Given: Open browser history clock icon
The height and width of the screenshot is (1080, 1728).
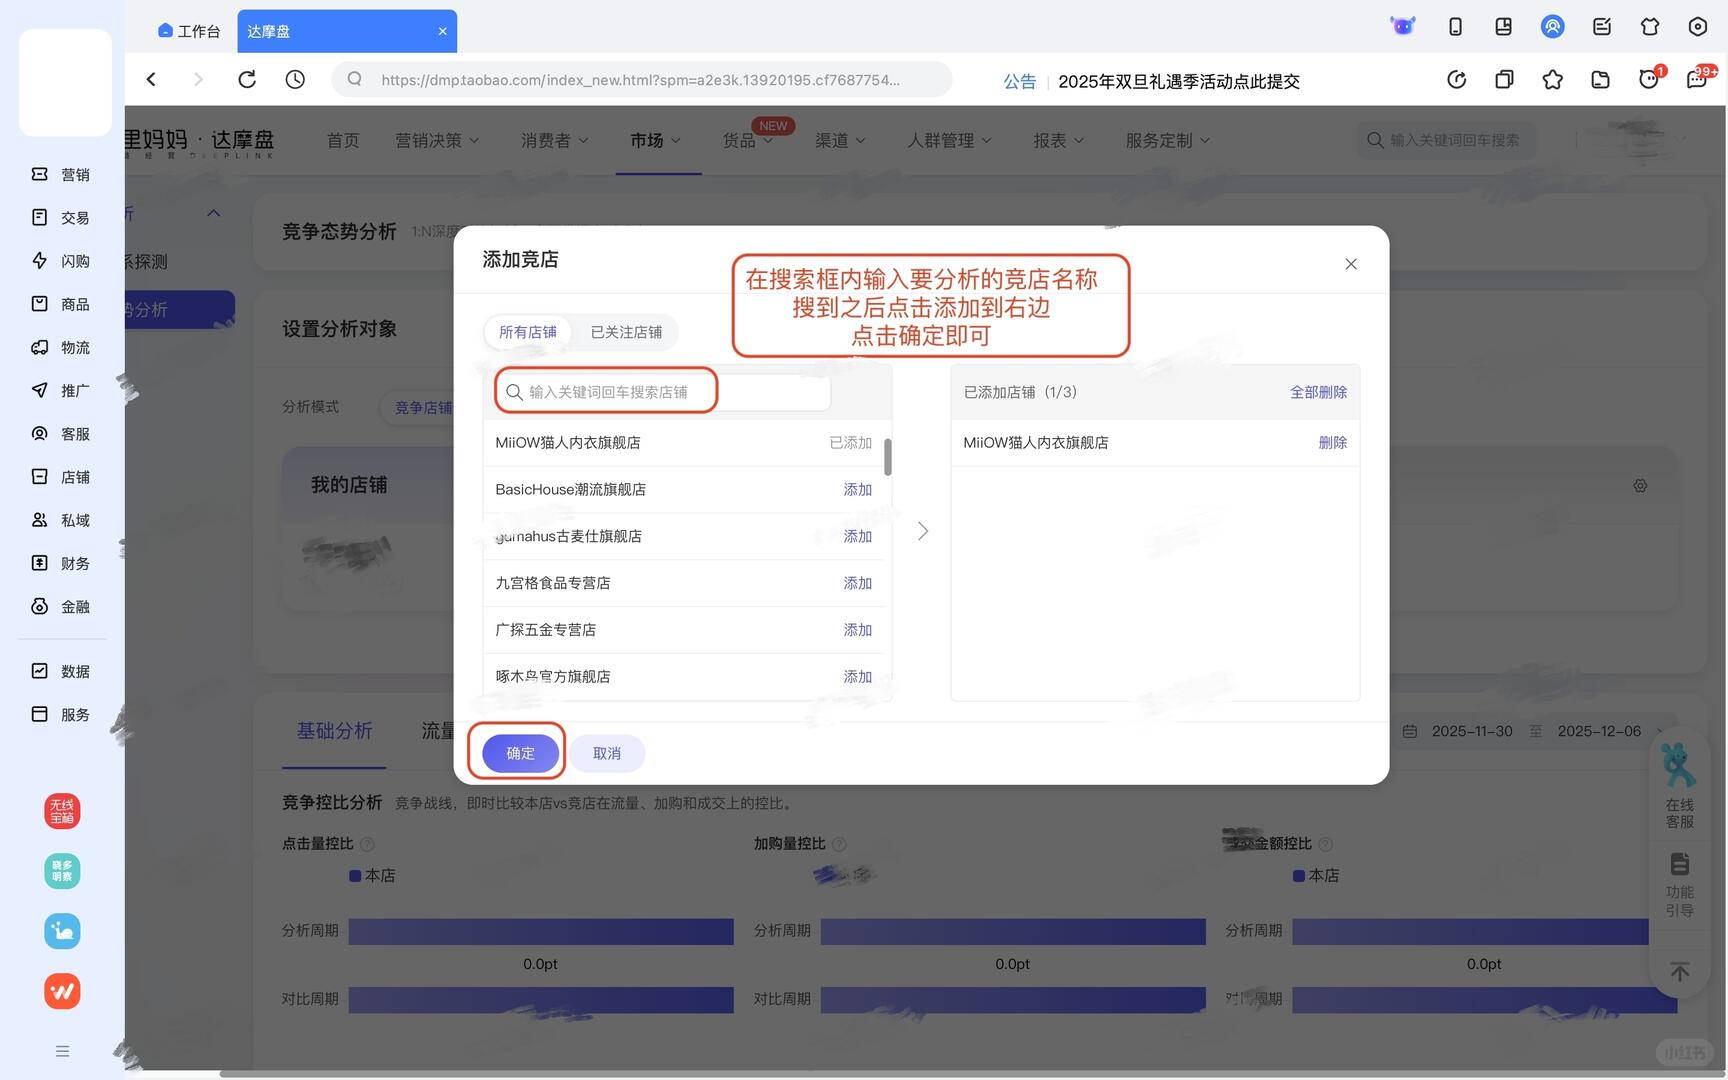Looking at the screenshot, I should tap(295, 79).
